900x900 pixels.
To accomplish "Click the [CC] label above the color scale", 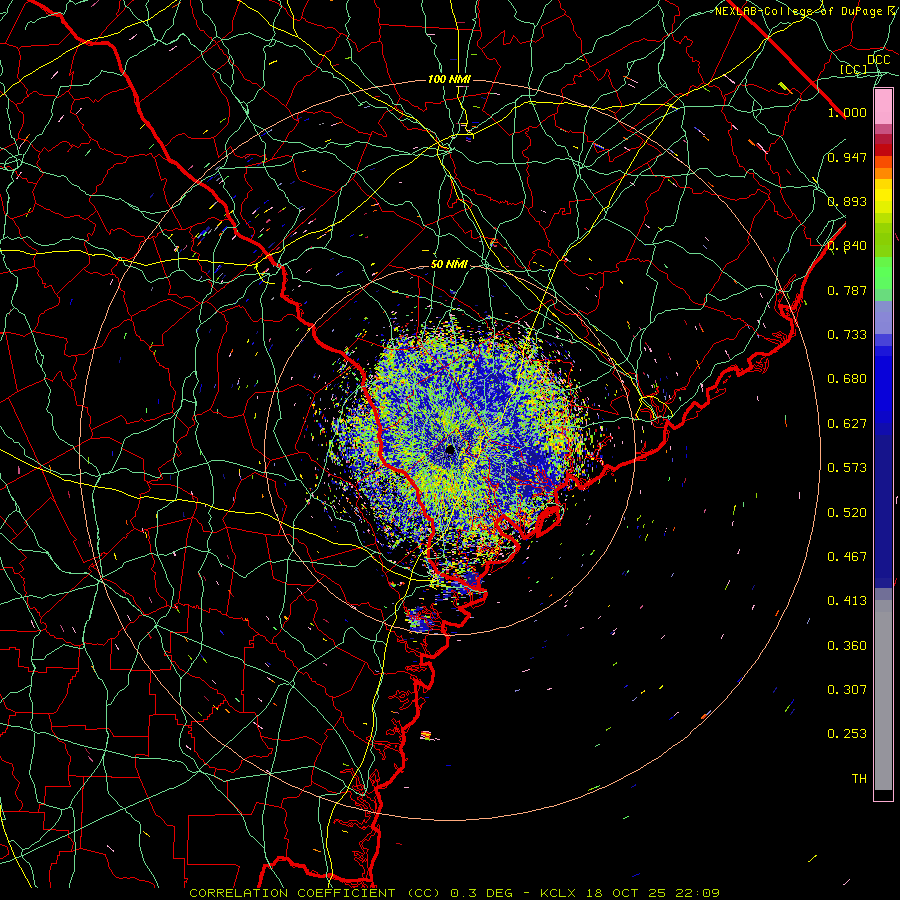I will (x=854, y=69).
